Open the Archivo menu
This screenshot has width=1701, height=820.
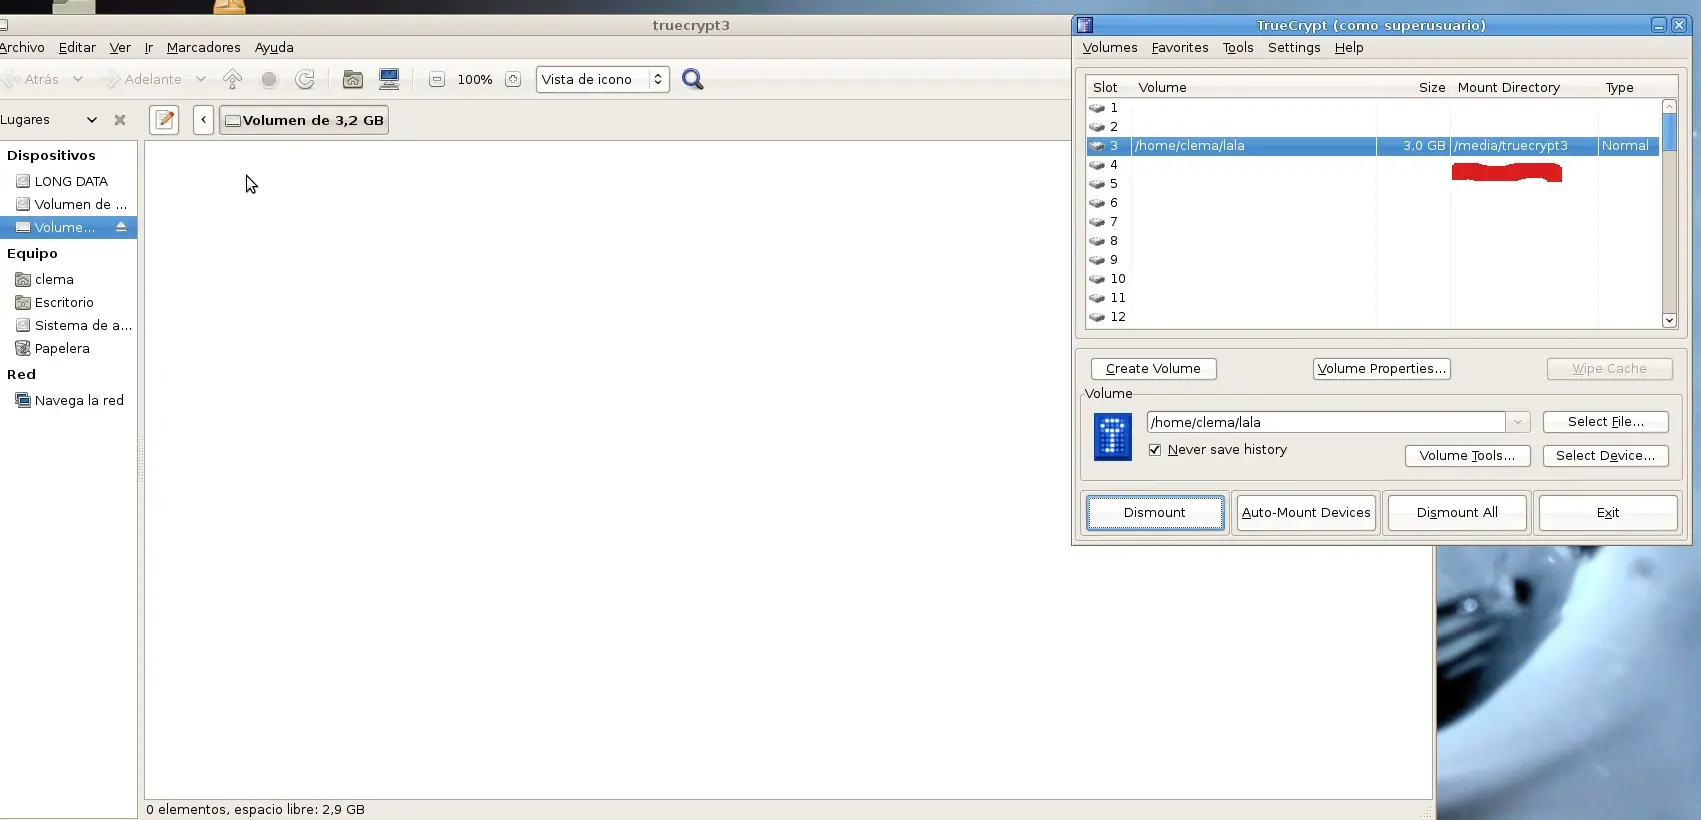click(21, 47)
